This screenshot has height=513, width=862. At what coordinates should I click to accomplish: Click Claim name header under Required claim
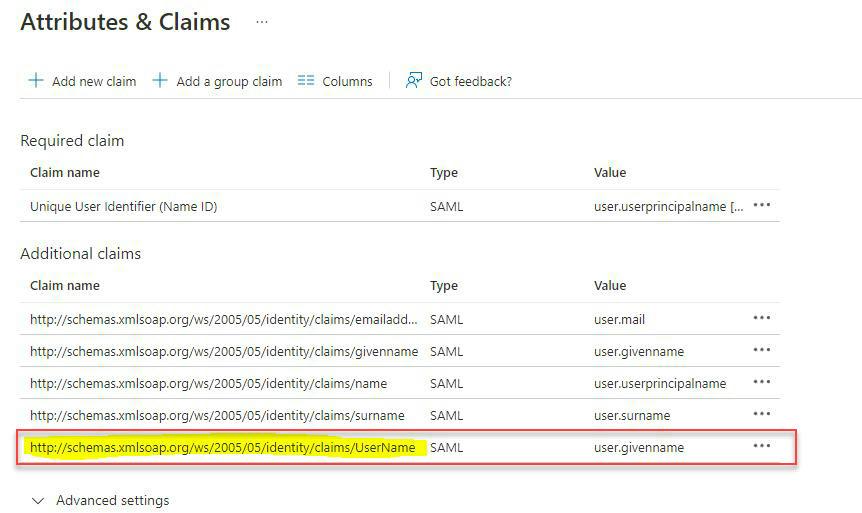point(65,173)
